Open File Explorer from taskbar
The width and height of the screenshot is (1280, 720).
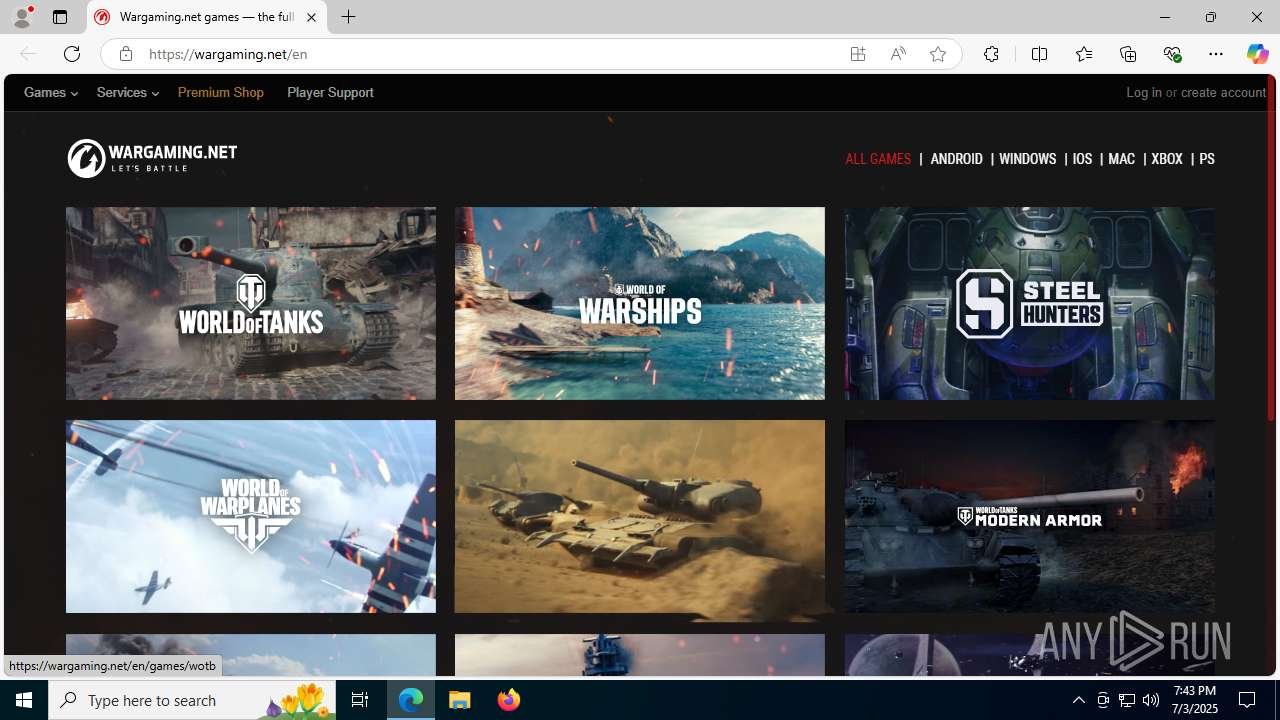coord(460,700)
